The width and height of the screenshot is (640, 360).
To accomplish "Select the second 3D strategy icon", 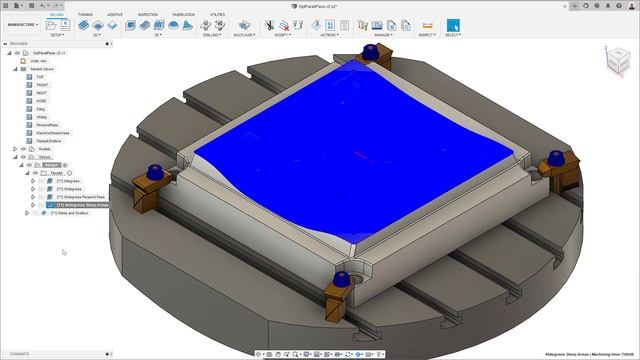I will (x=144, y=25).
